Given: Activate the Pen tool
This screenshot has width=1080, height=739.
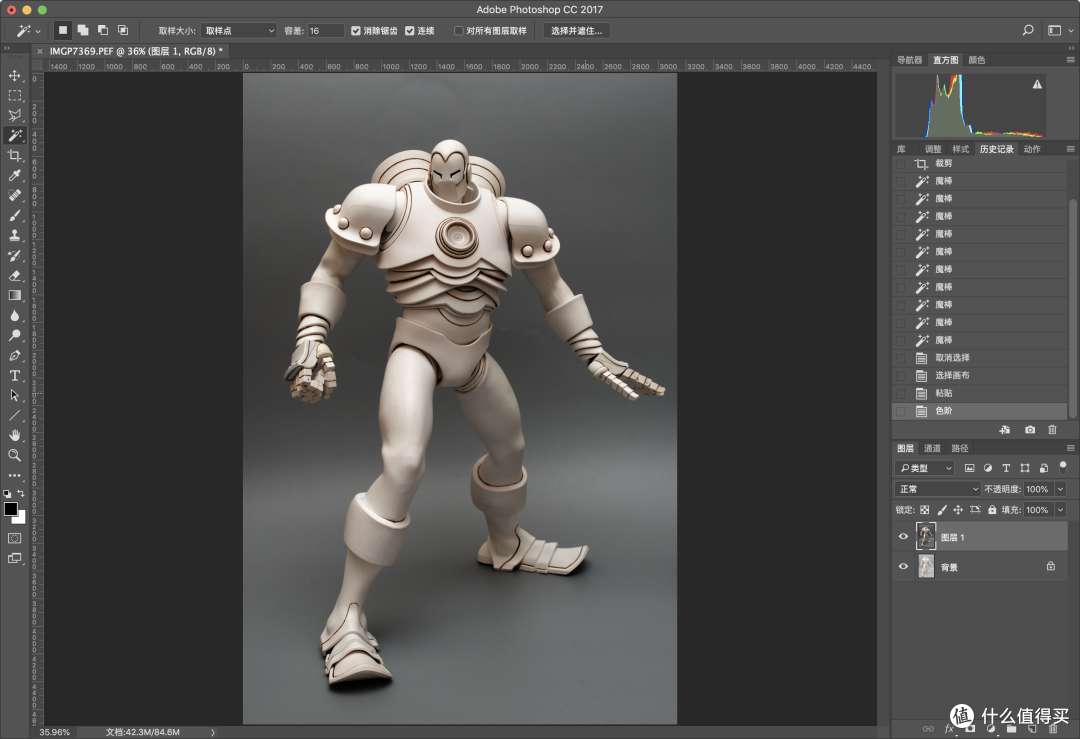Looking at the screenshot, I should tap(14, 355).
